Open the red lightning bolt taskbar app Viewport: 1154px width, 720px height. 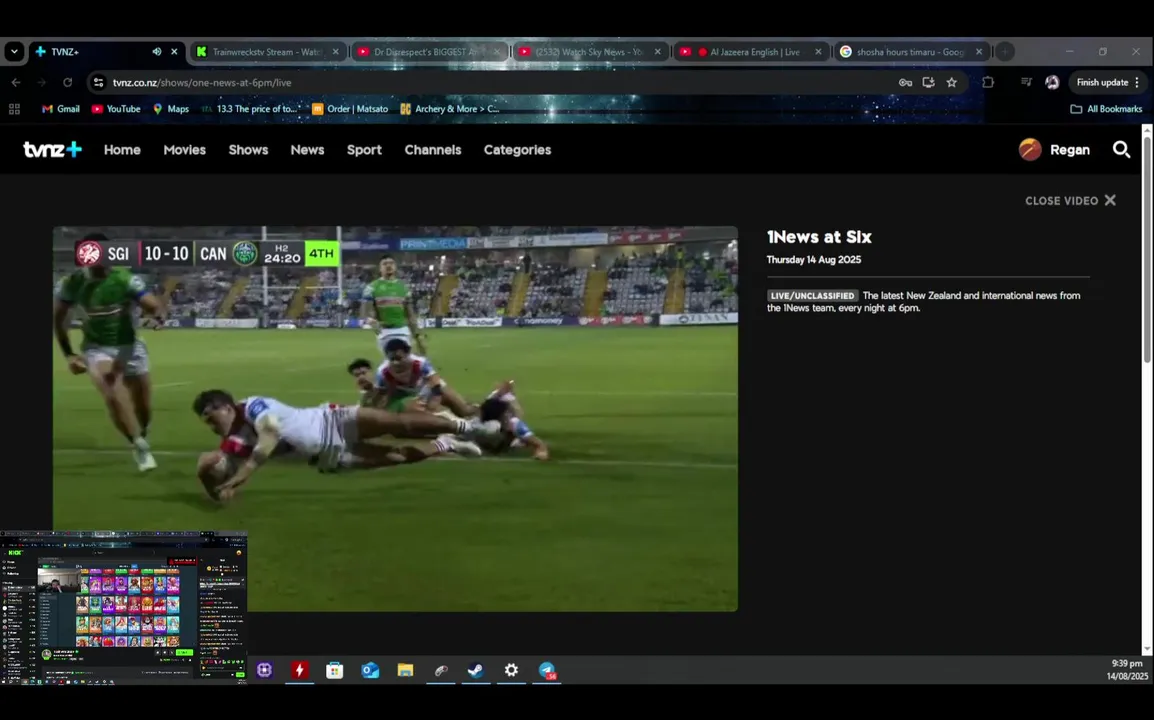300,670
